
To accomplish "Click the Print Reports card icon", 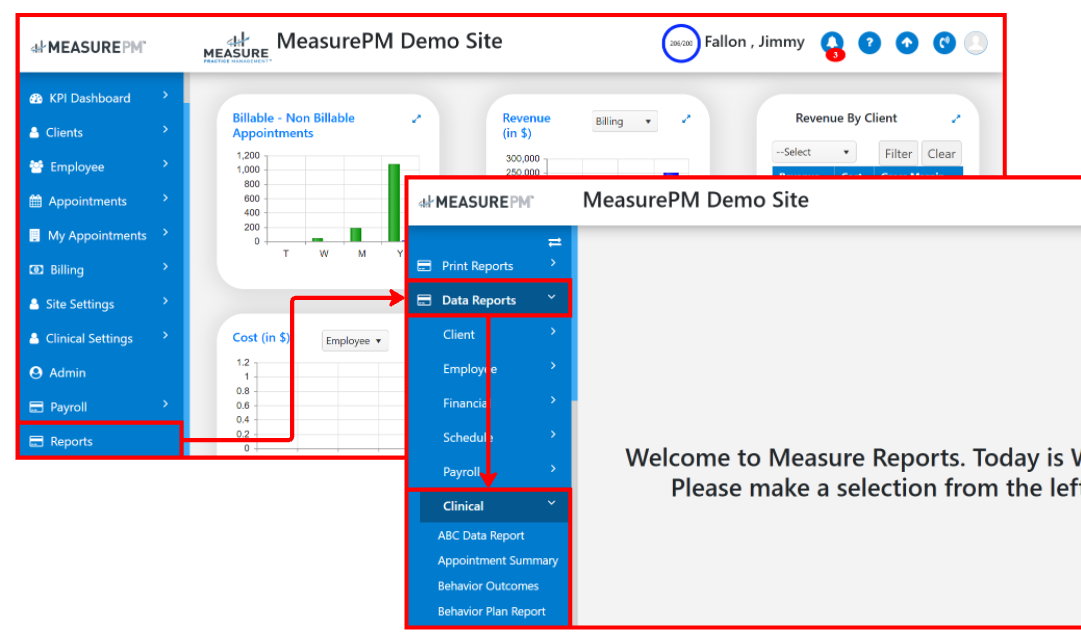I will pyautogui.click(x=424, y=266).
